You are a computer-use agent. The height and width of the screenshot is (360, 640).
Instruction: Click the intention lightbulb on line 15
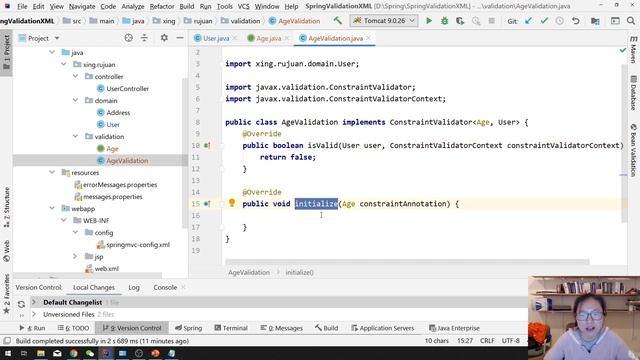pos(232,203)
